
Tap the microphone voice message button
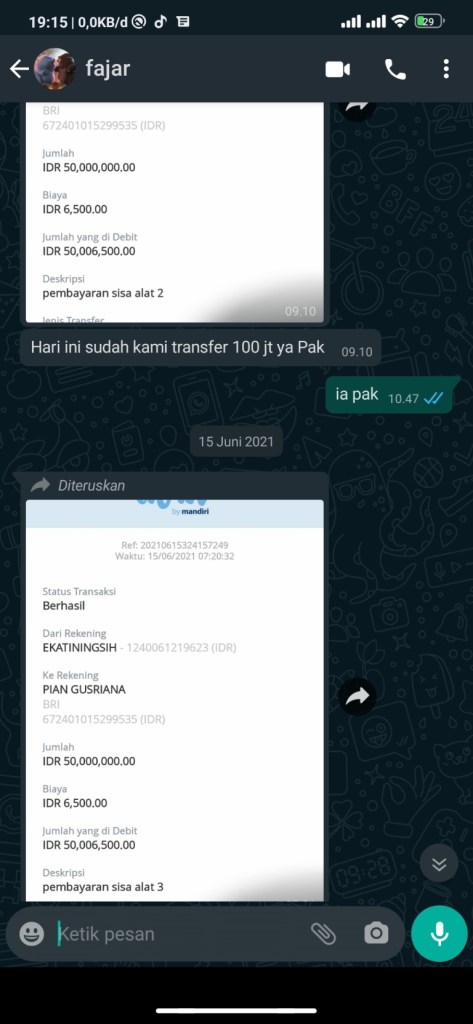439,933
